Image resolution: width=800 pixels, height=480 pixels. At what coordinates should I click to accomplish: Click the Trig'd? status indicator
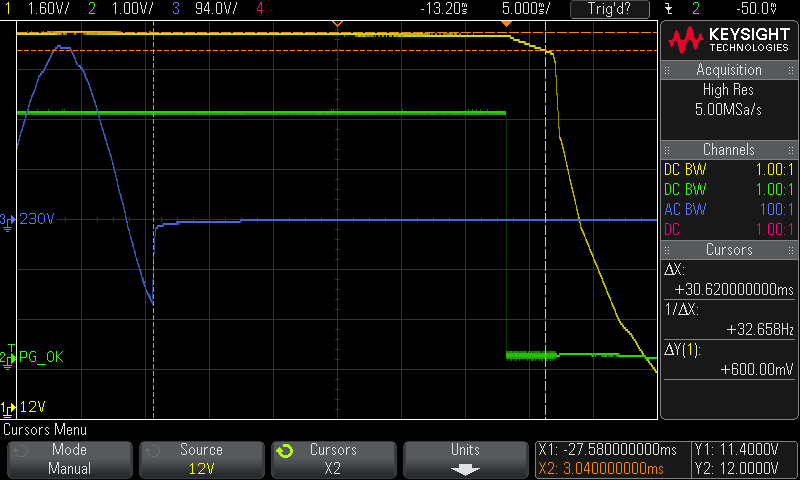click(x=610, y=9)
